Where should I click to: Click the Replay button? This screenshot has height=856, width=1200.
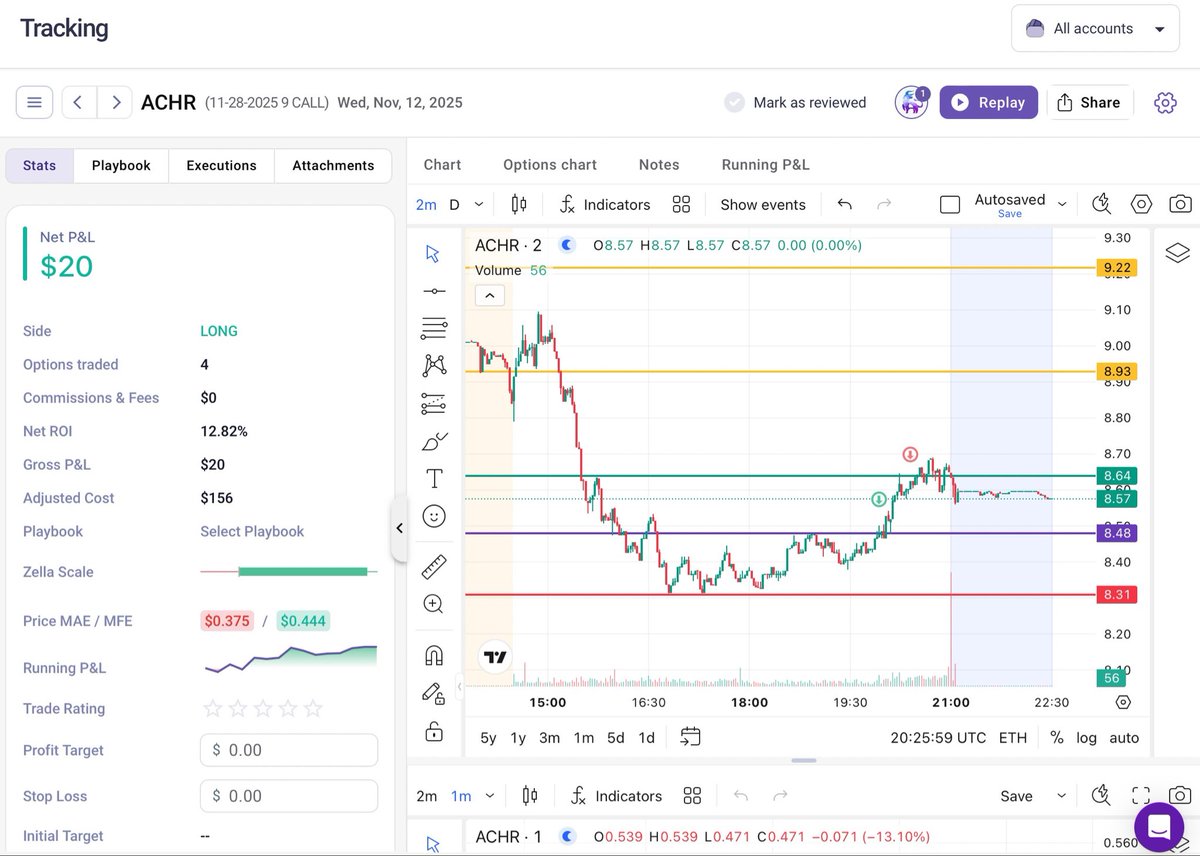point(989,102)
